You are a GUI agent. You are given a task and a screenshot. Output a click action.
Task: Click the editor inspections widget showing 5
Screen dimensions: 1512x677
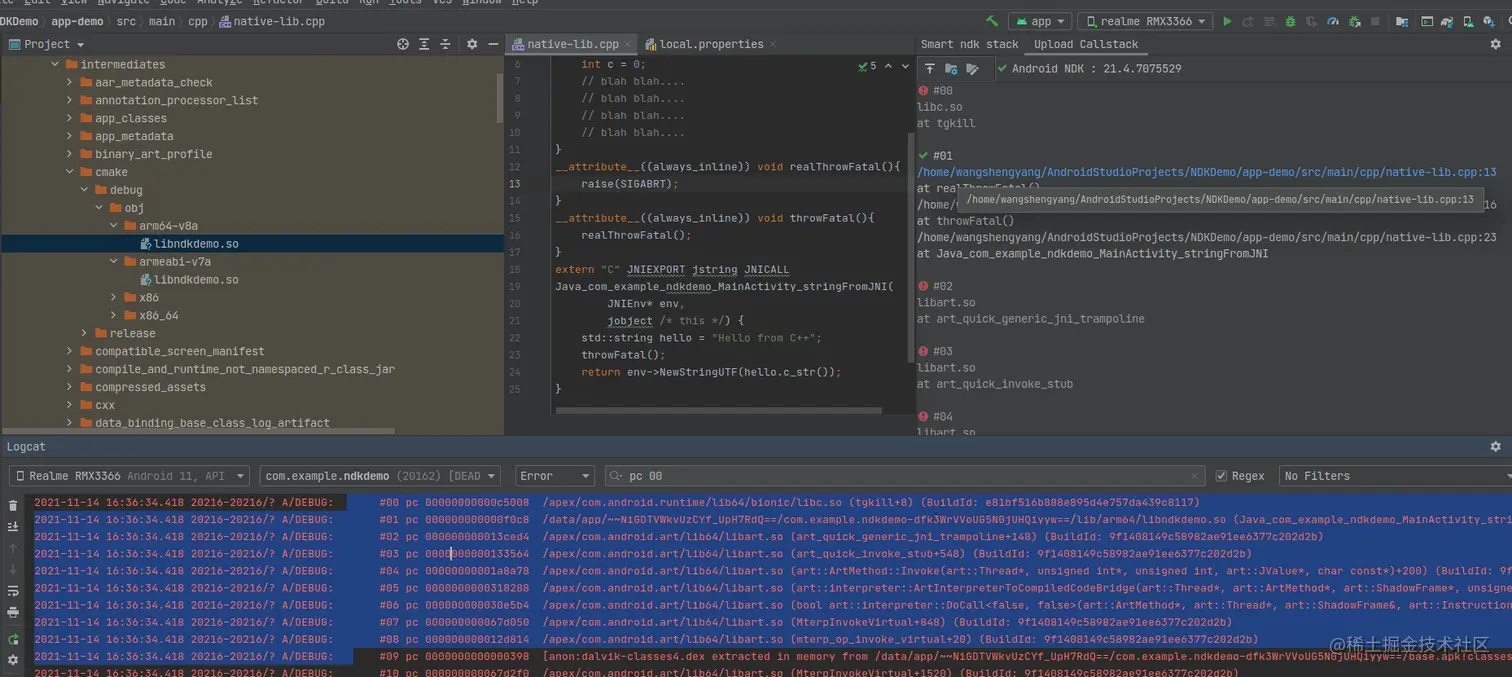click(868, 66)
